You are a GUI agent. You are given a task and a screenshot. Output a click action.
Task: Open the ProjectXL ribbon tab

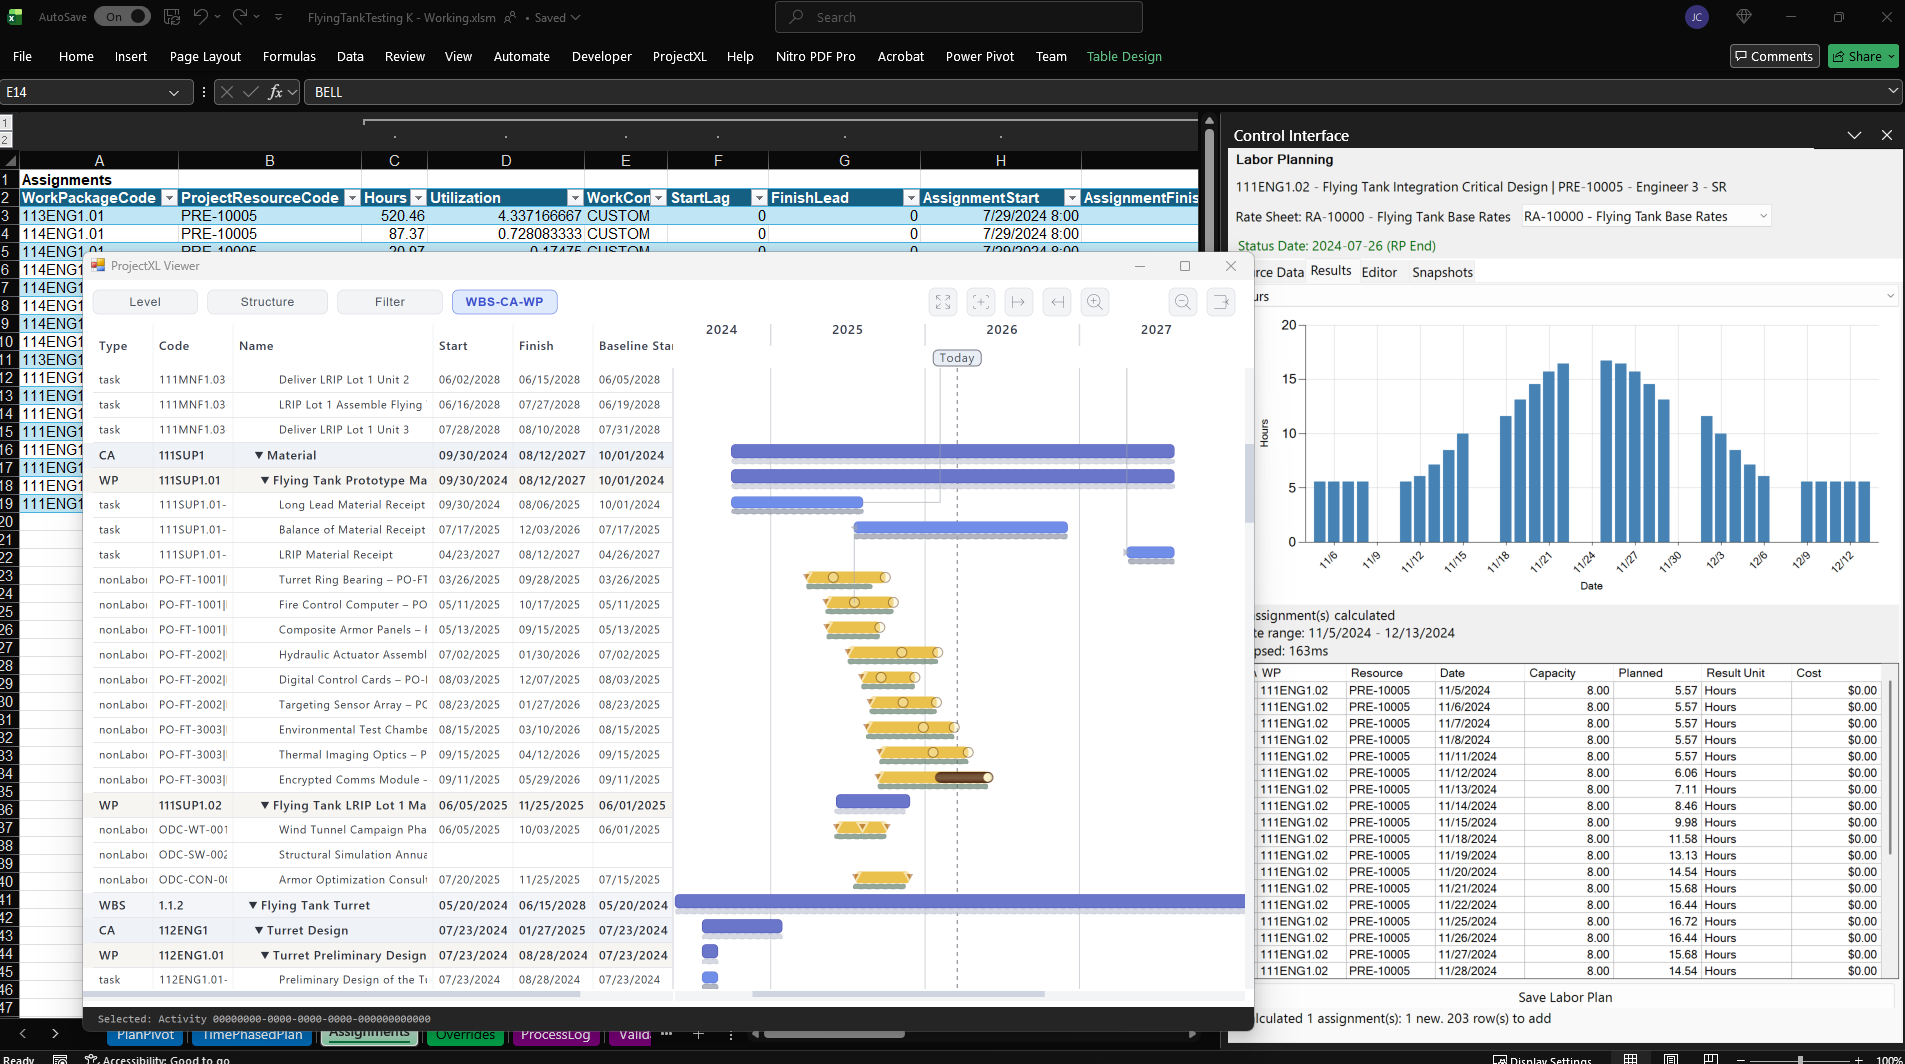pos(679,57)
